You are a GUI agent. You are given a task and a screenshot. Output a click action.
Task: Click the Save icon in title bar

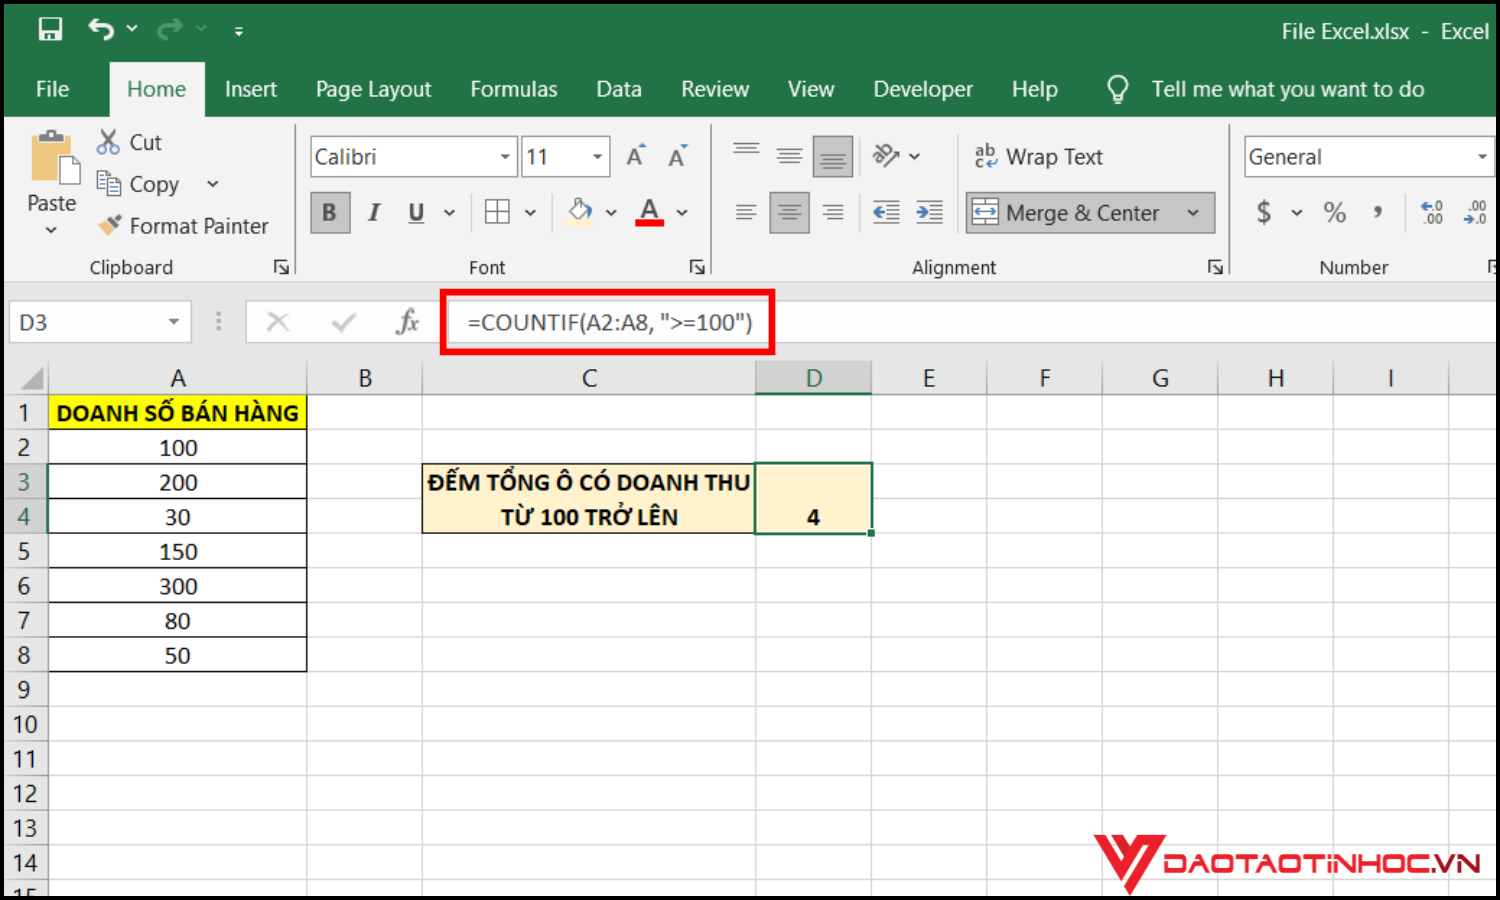[x=50, y=30]
